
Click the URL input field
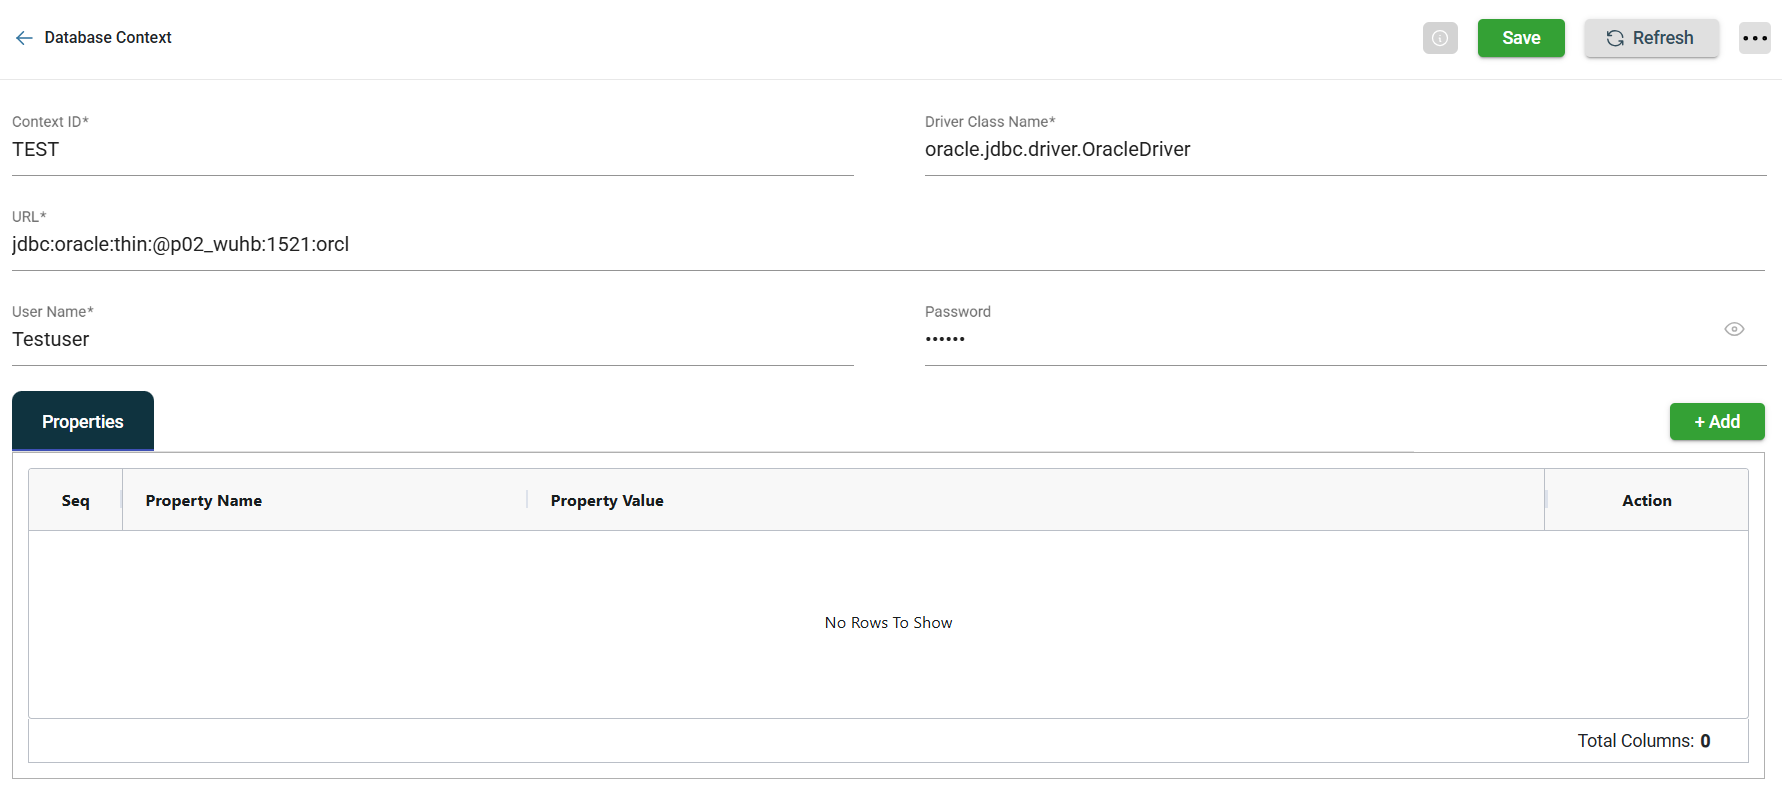tap(888, 245)
